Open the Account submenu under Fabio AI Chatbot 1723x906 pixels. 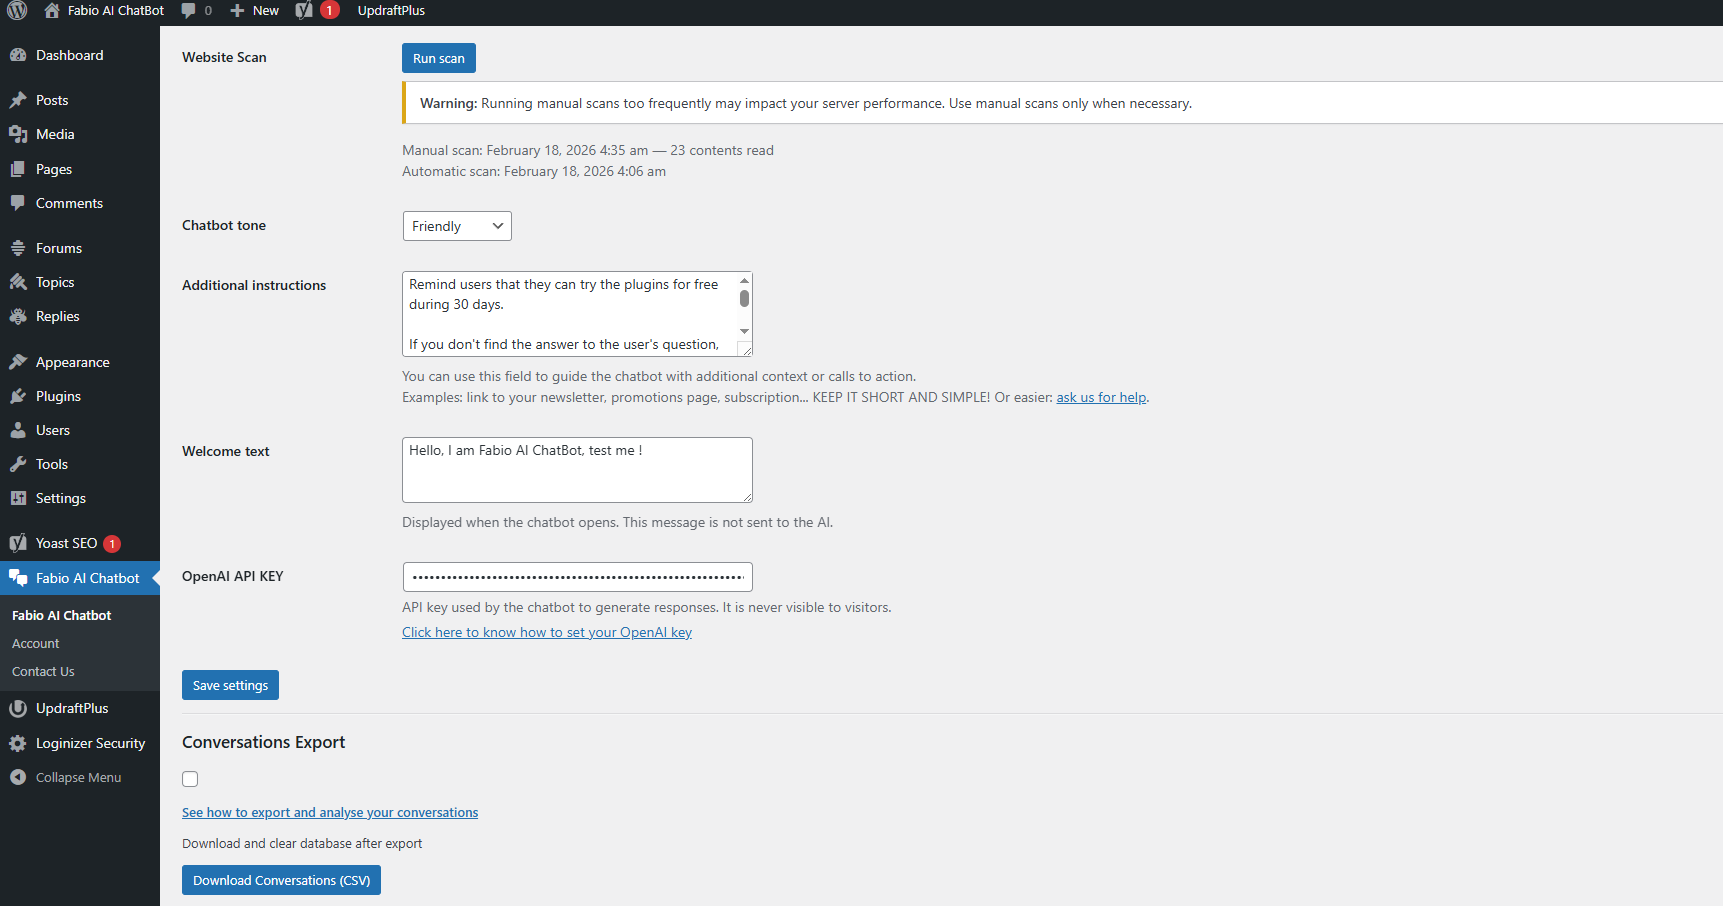[x=35, y=643]
